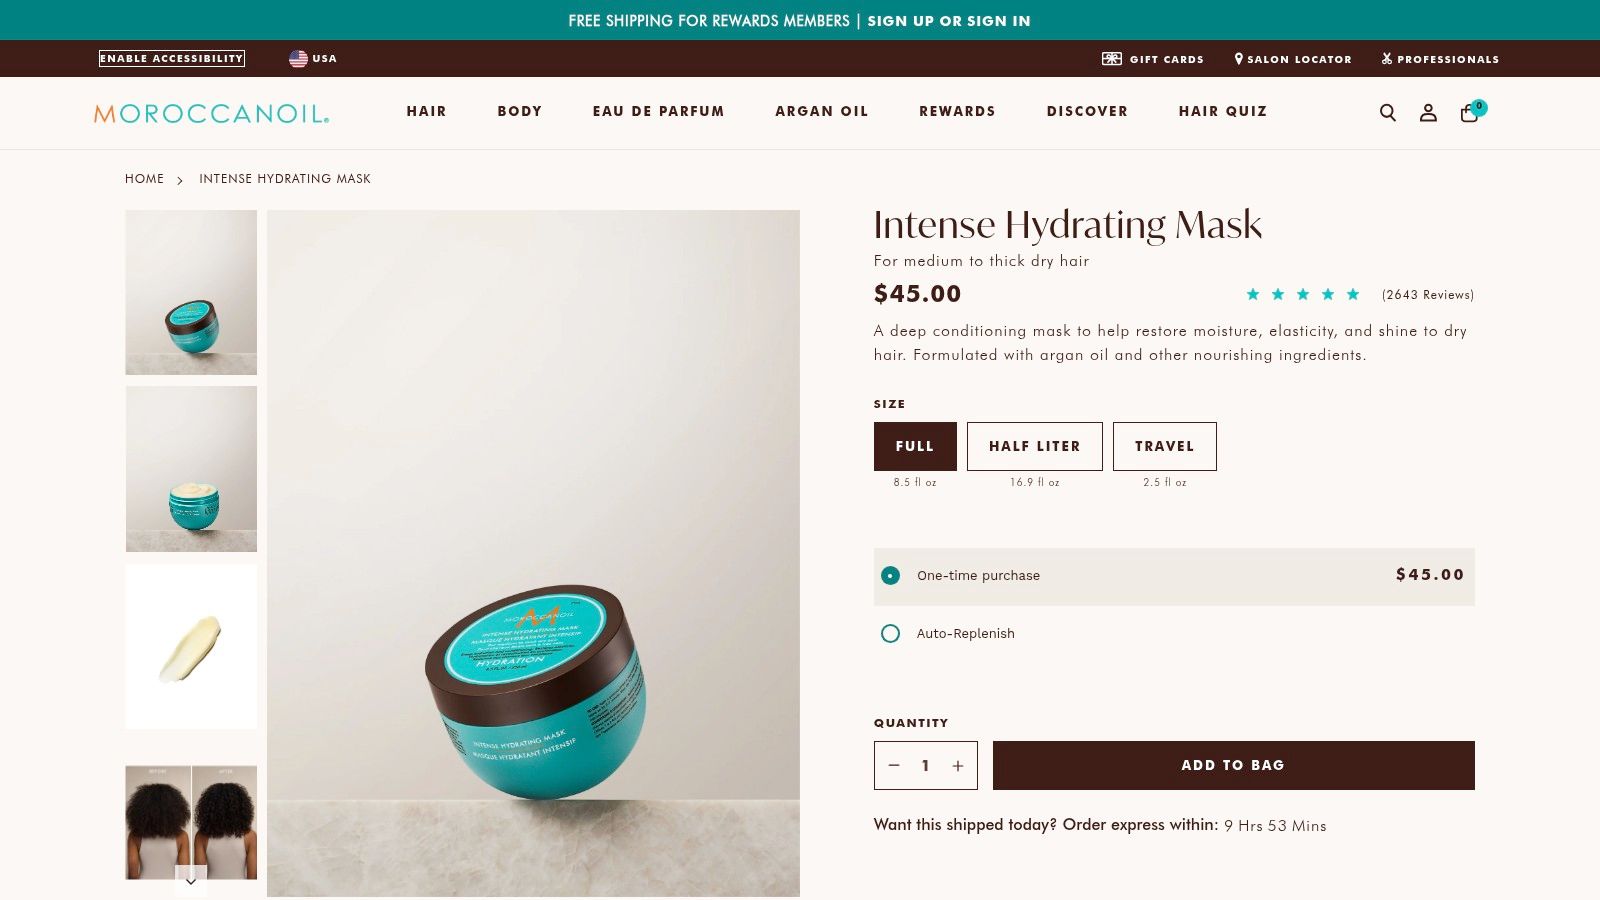This screenshot has width=1600, height=900.
Task: Open the search magnifier icon
Action: point(1388,113)
